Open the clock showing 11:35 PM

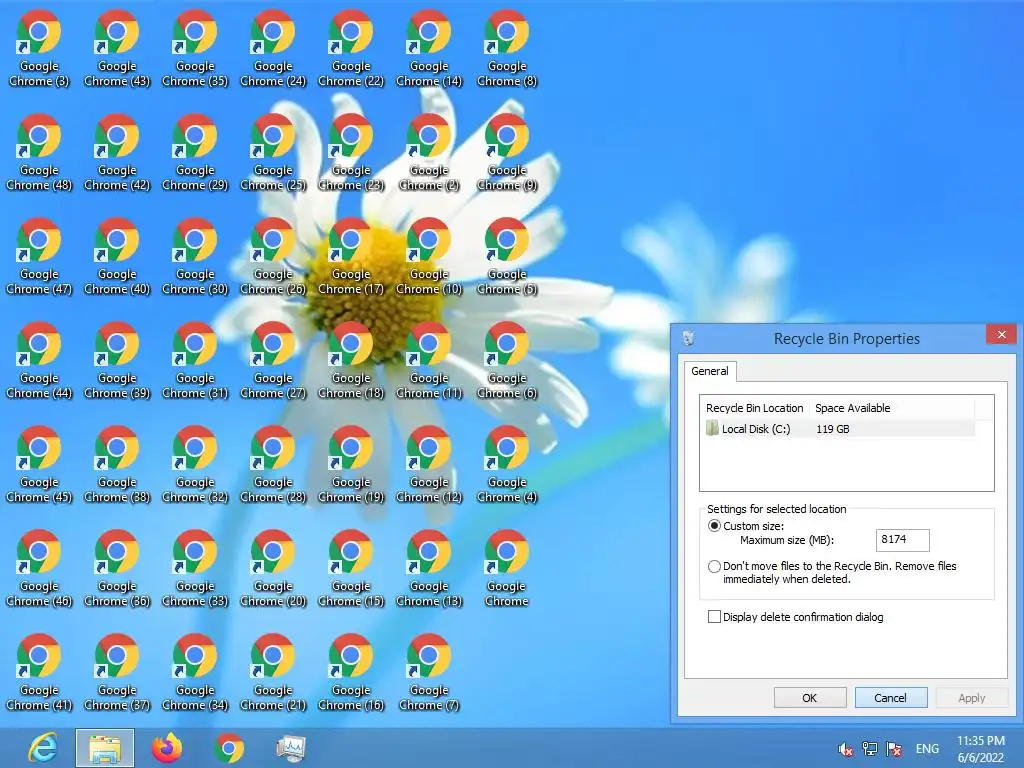981,749
